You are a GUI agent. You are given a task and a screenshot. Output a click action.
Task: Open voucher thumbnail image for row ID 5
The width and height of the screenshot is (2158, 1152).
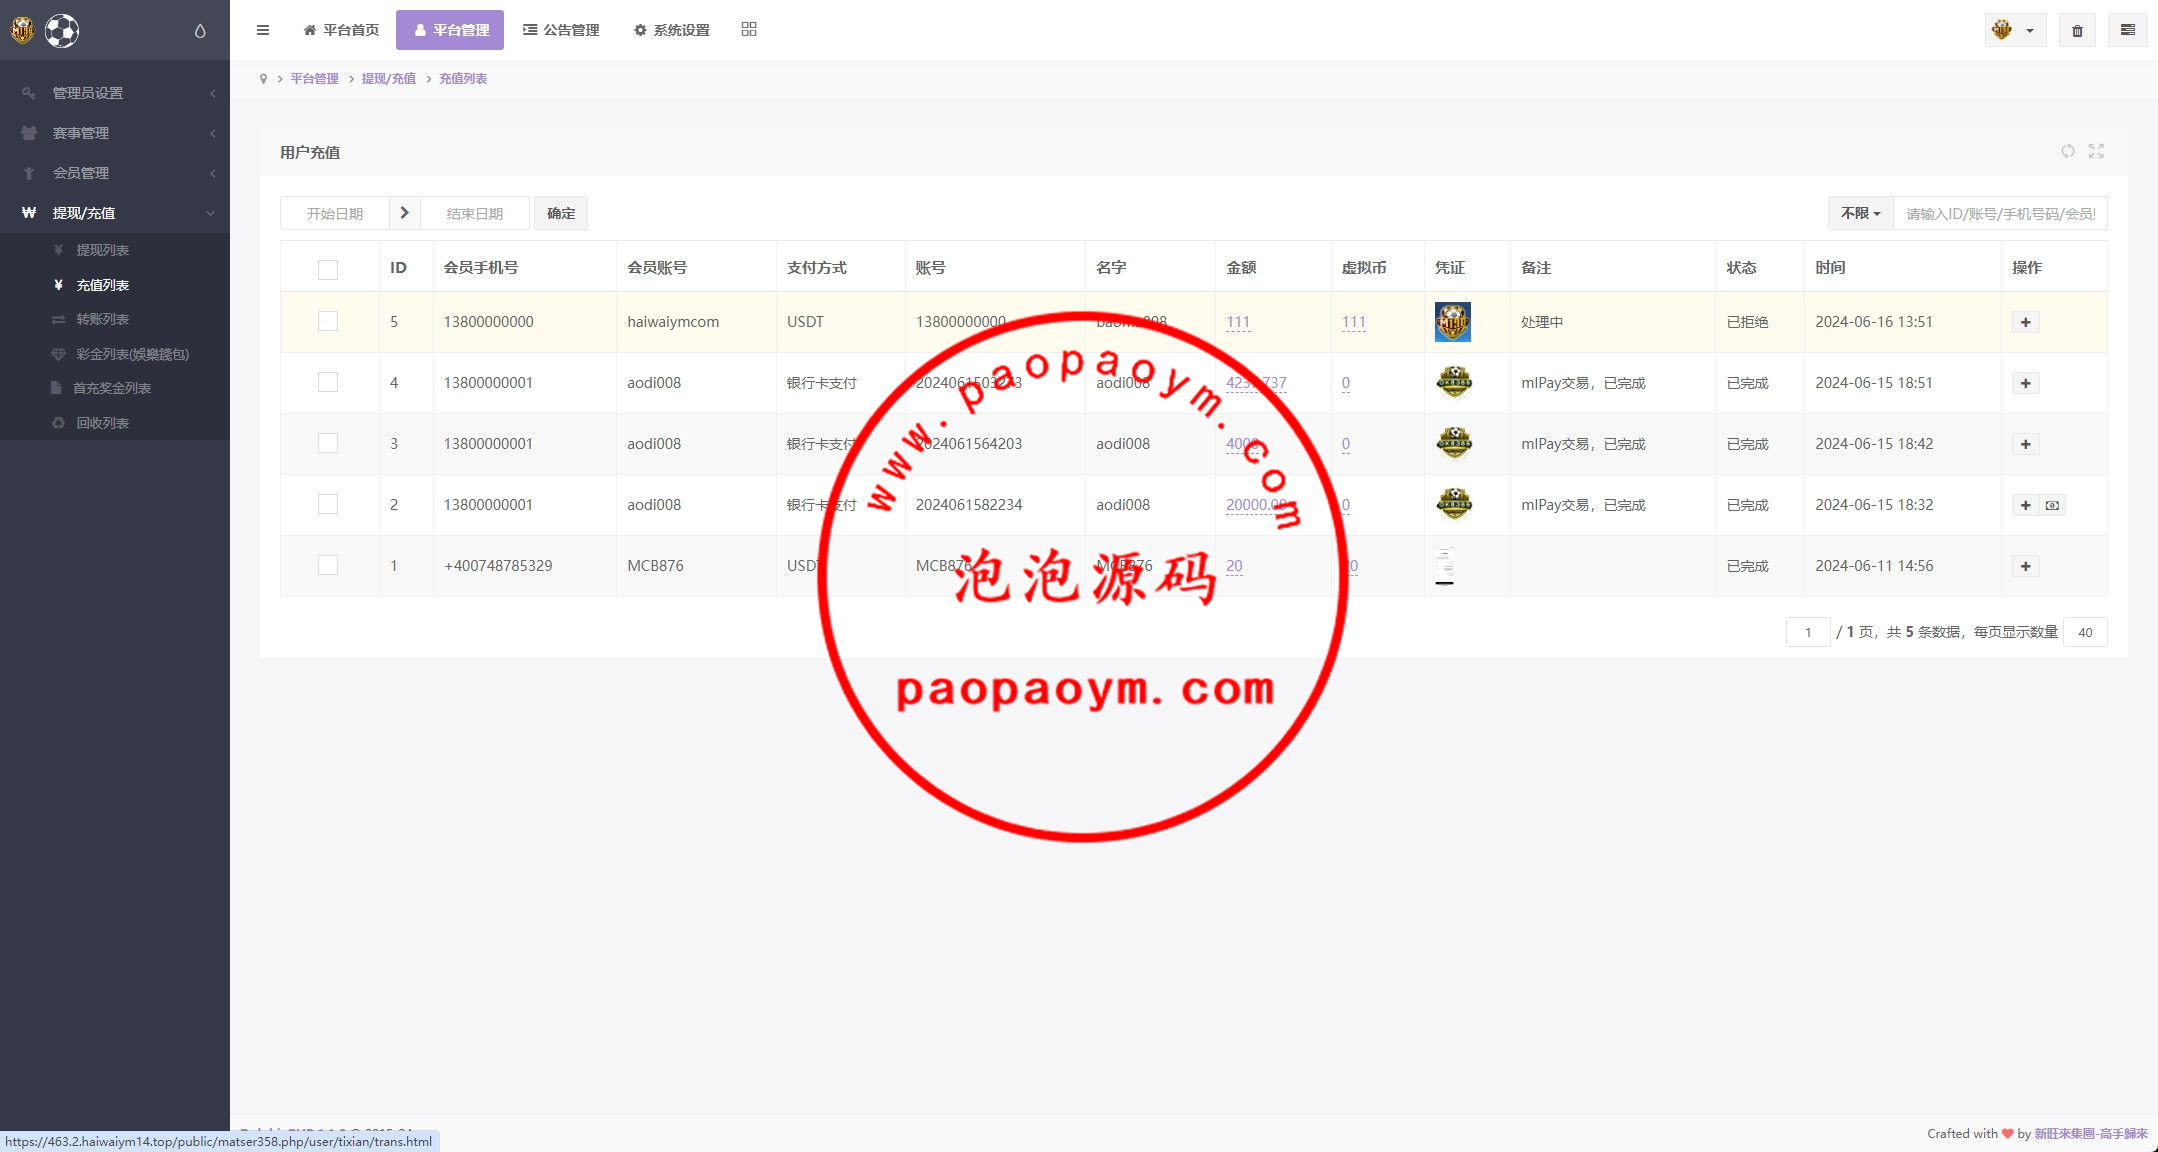[x=1453, y=322]
